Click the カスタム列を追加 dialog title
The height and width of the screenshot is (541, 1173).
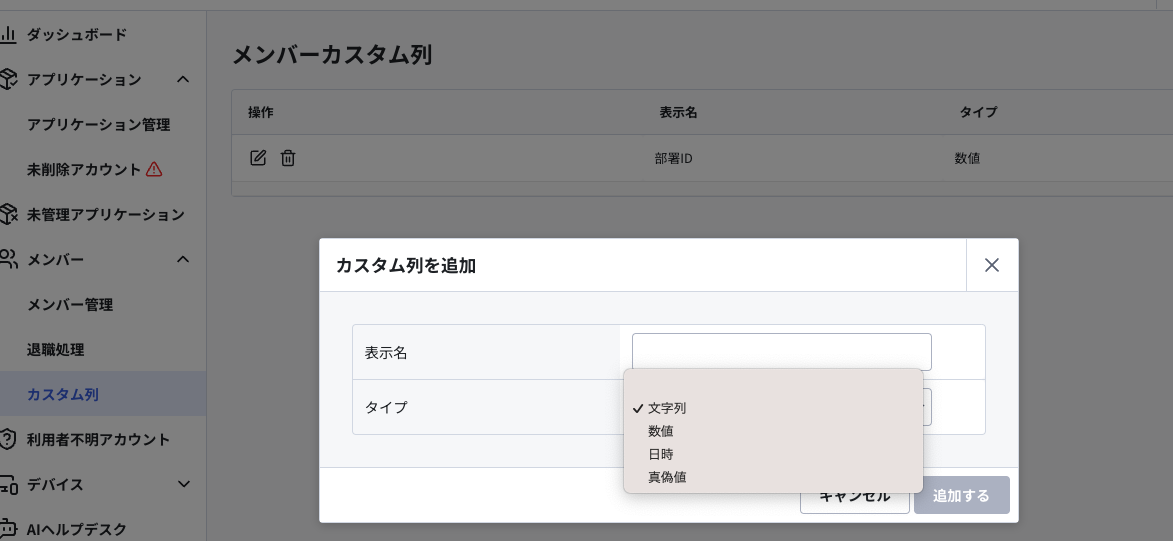click(x=406, y=265)
